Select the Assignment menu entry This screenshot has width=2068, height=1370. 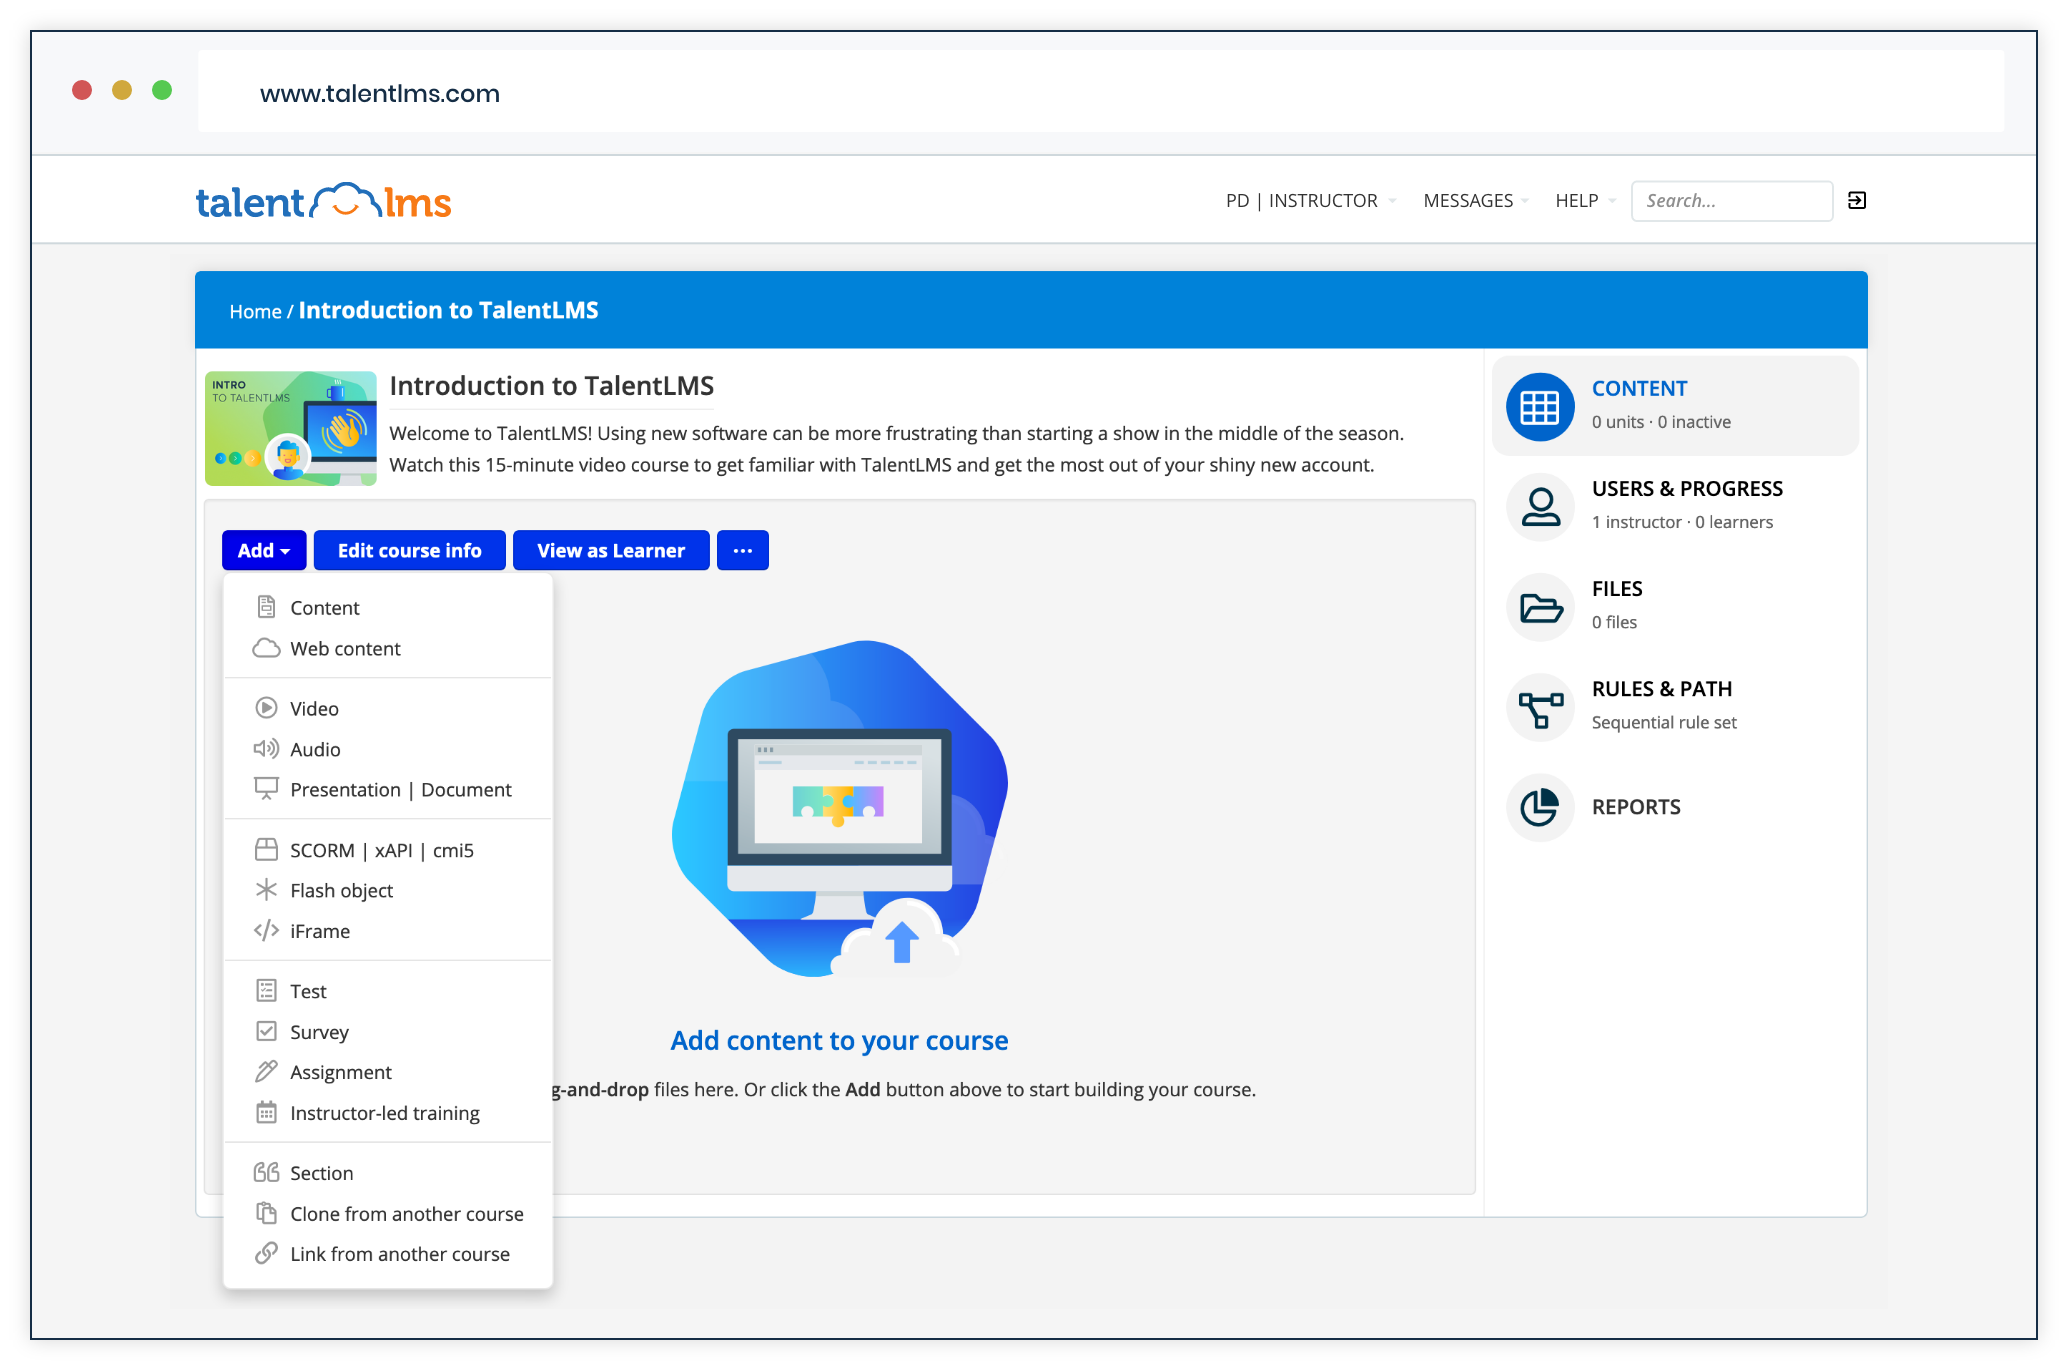point(388,1072)
